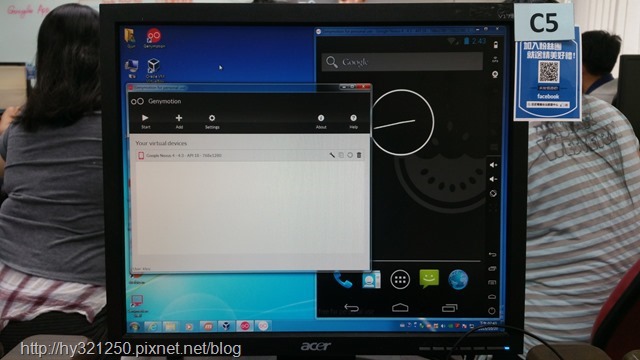
Task: Reset the Nexus 4 device to factory state
Action: (x=350, y=155)
